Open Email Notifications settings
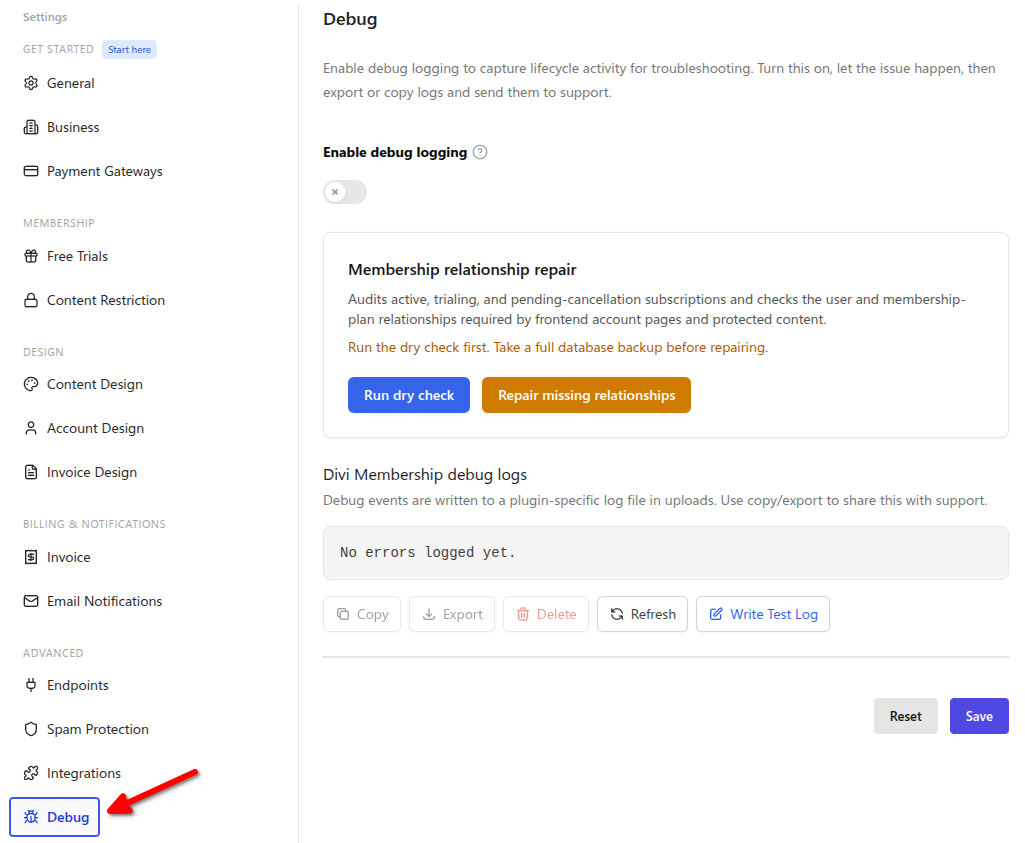1025x843 pixels. tap(105, 601)
